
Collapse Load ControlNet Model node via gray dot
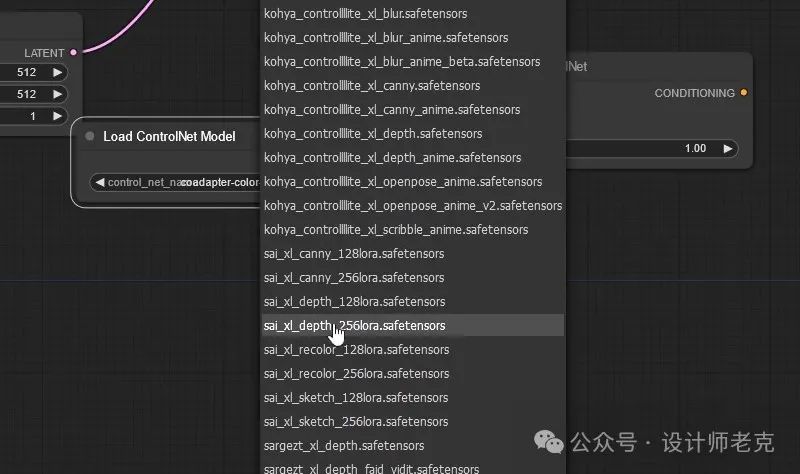point(90,136)
